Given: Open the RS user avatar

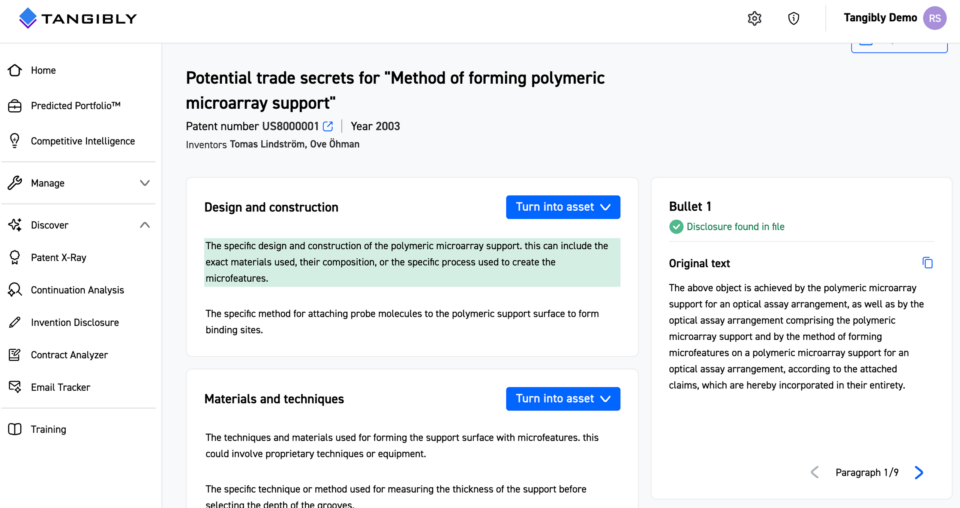Looking at the screenshot, I should click(934, 18).
